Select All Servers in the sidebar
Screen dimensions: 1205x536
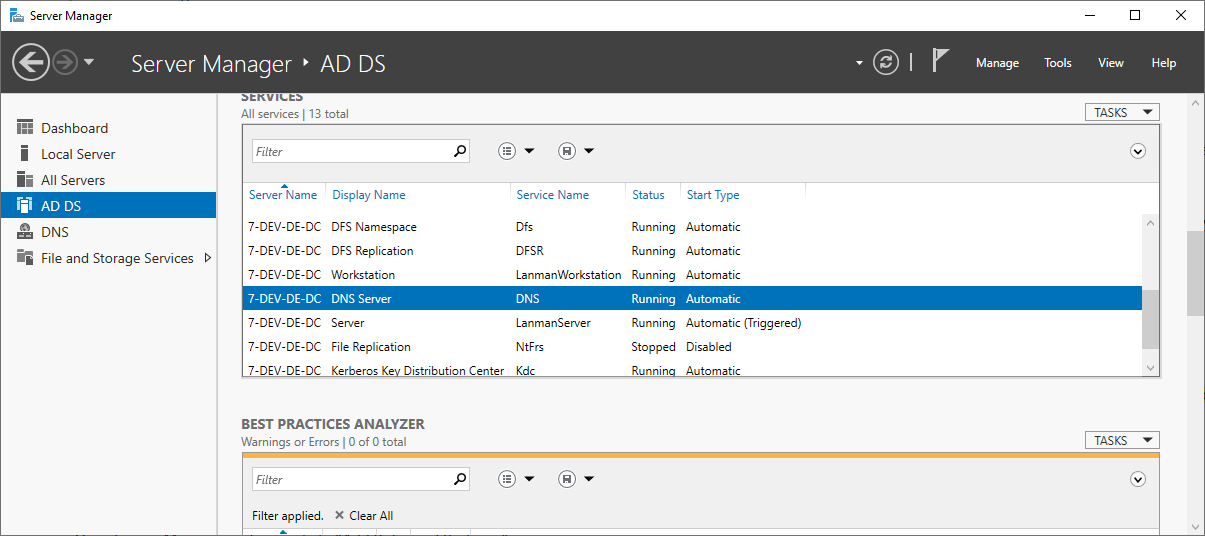[108, 180]
